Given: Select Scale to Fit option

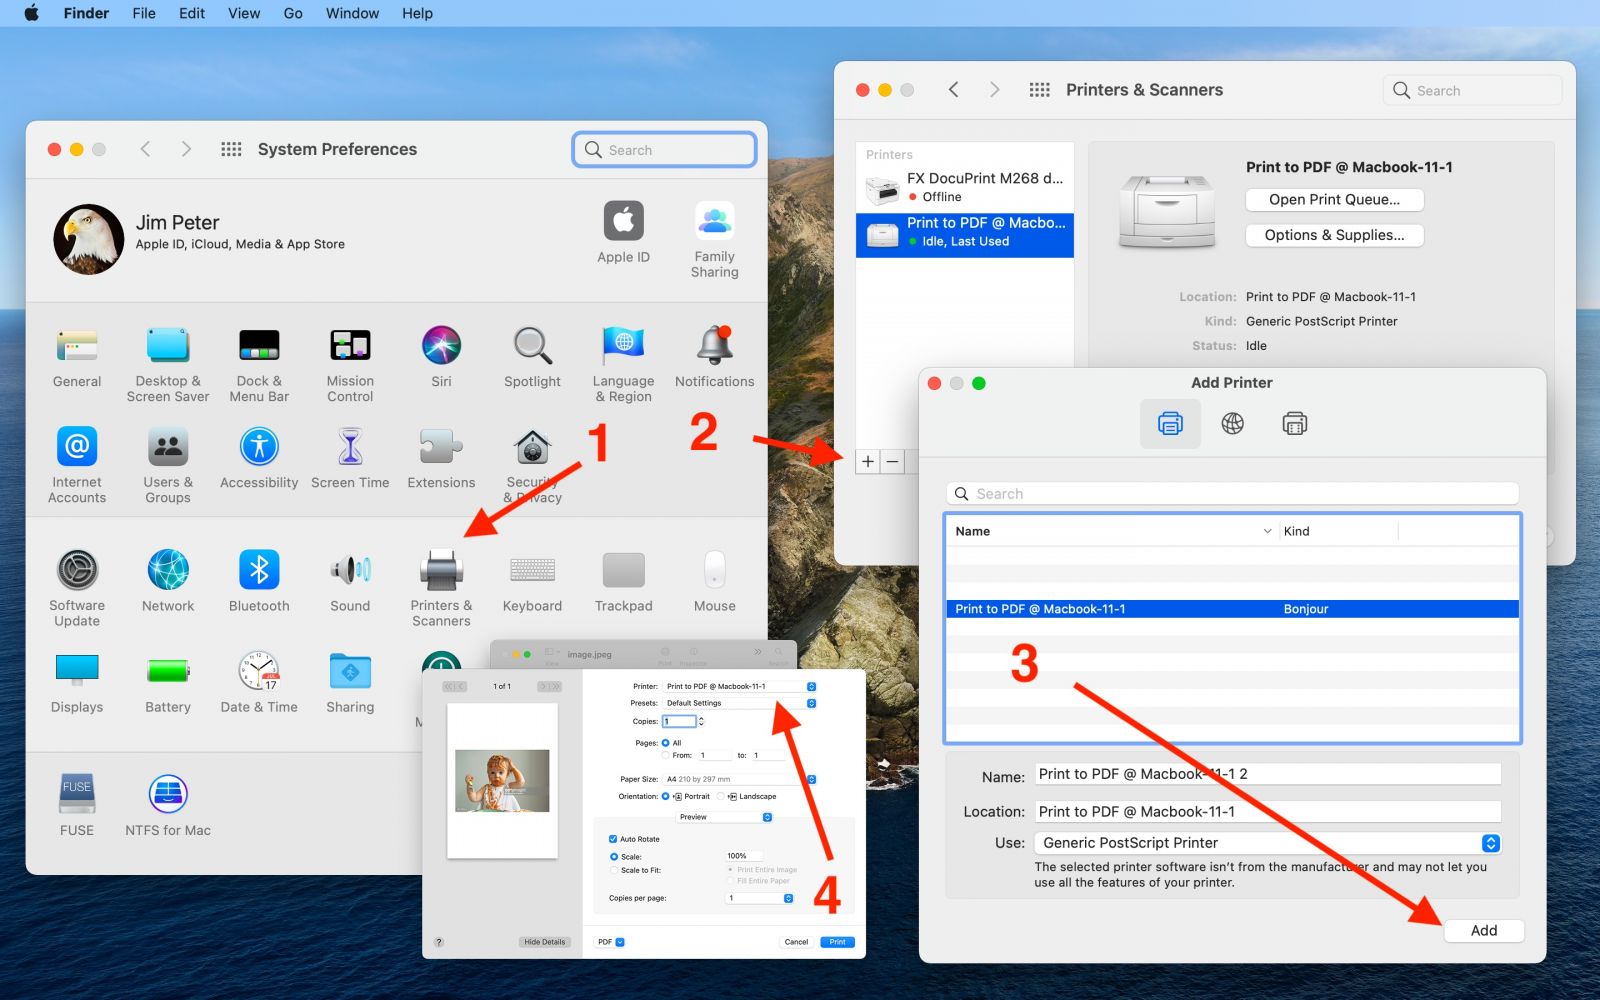Looking at the screenshot, I should tap(614, 870).
